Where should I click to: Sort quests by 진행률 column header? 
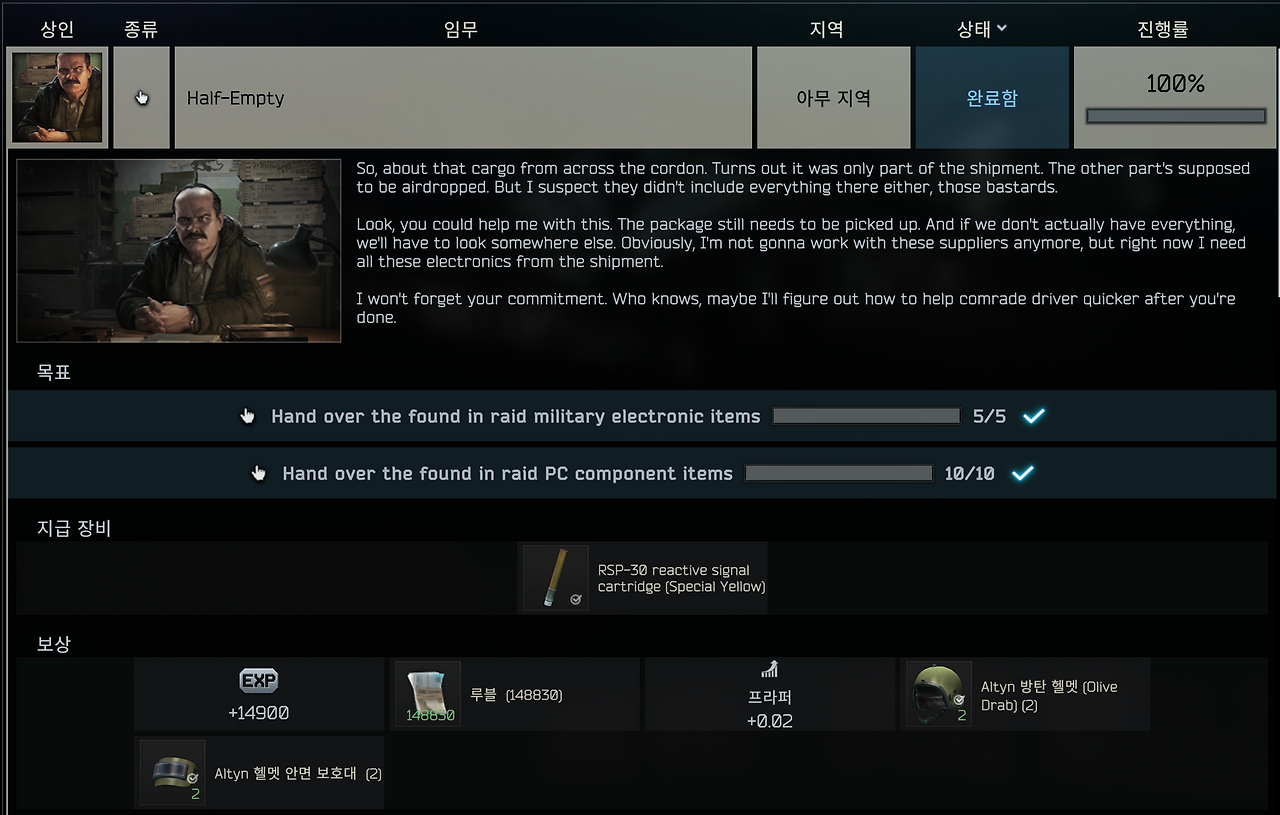pos(1163,29)
